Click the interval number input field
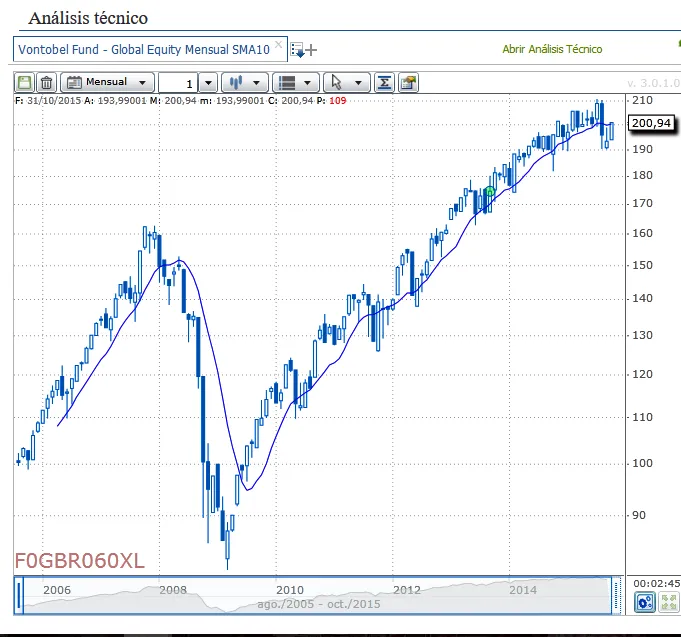 tap(178, 82)
